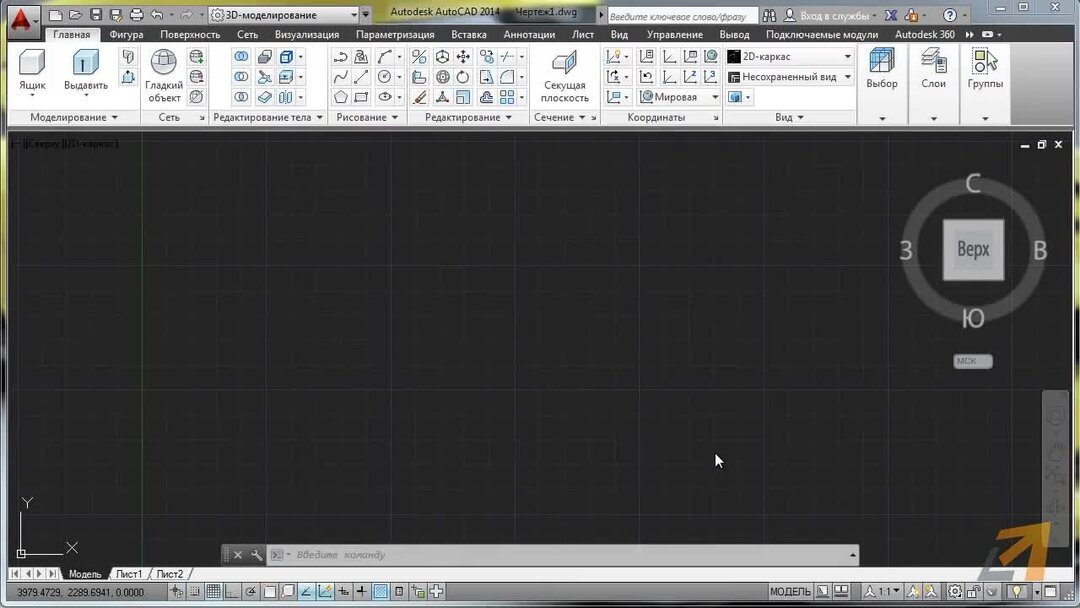Click the Plot (print) icon in quick access toolbar
Viewport: 1080px width, 608px height.
[x=136, y=14]
